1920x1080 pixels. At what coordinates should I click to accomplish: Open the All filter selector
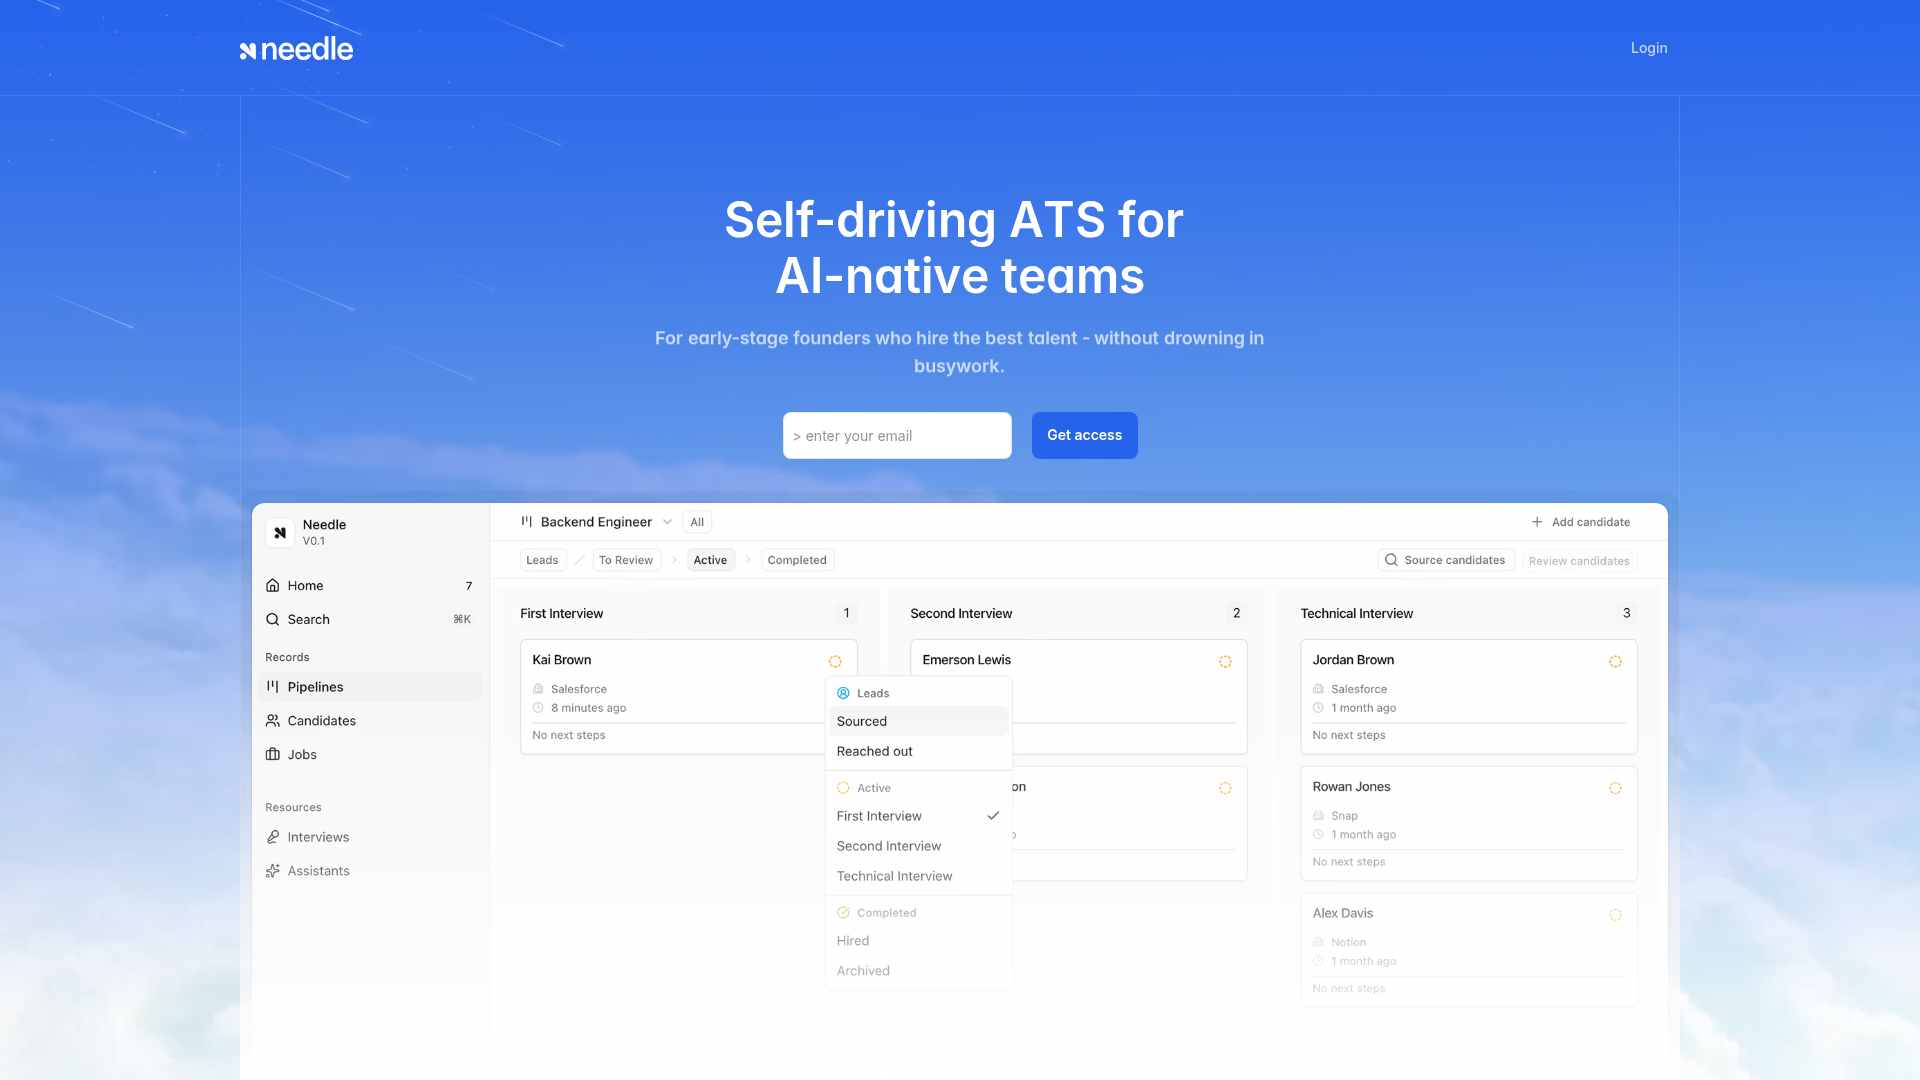click(x=697, y=522)
